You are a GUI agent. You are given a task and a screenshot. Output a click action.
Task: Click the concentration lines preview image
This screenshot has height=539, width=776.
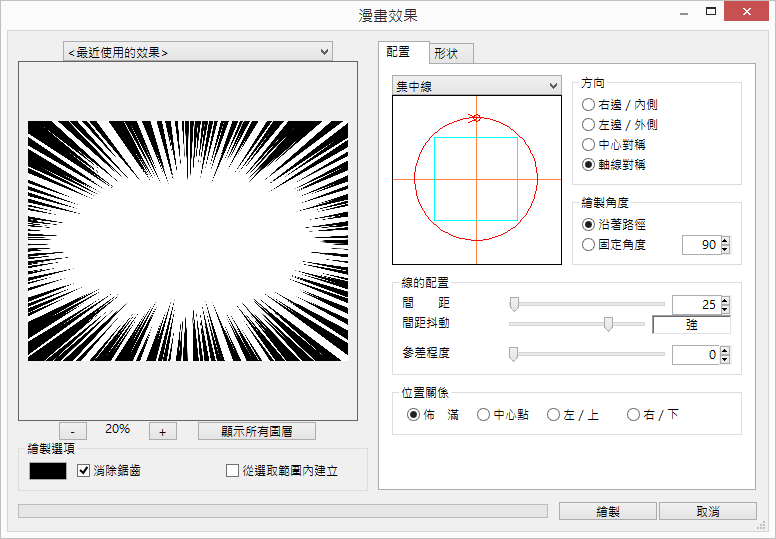click(x=188, y=241)
